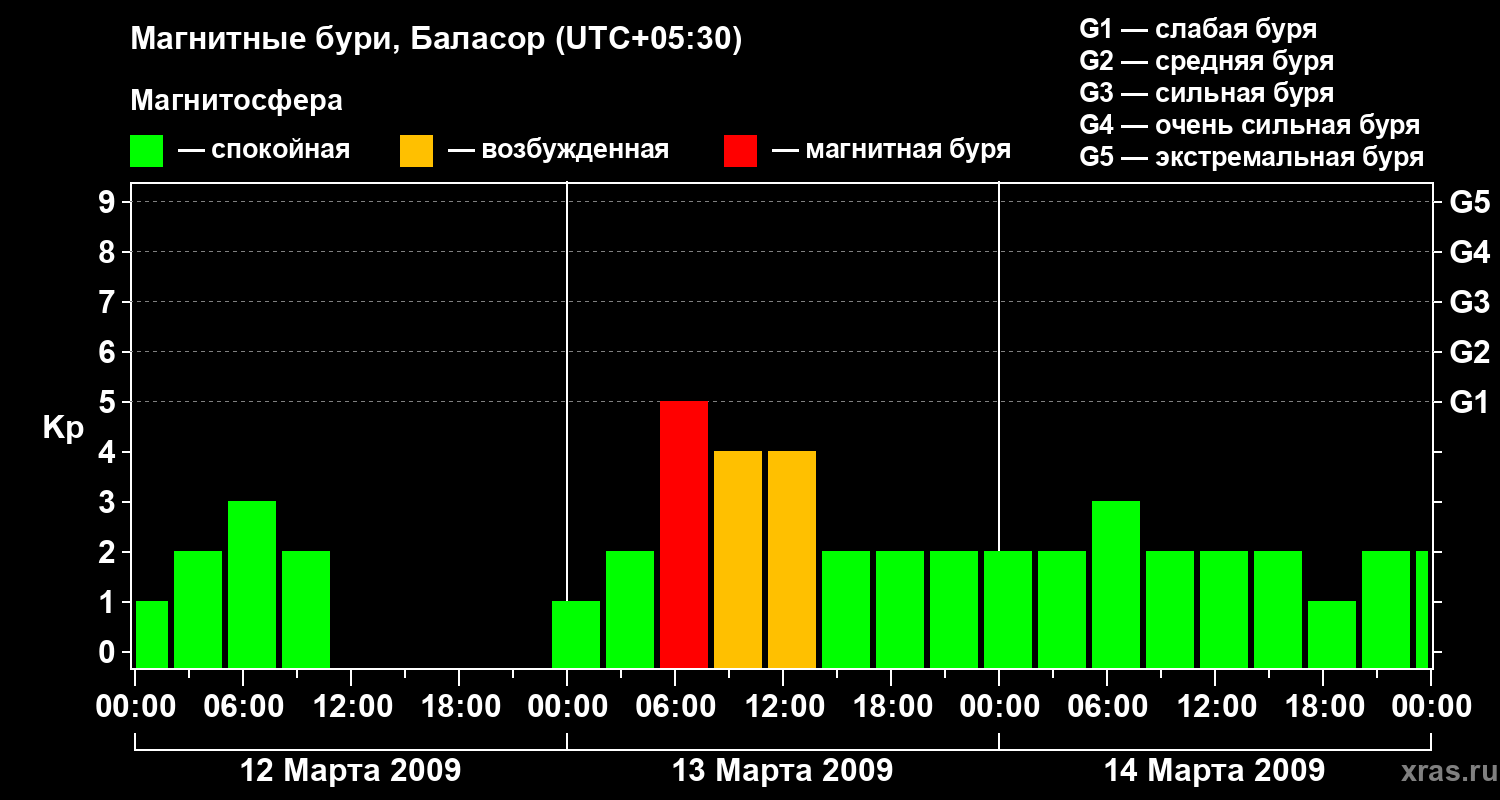The image size is (1500, 800).
Task: Click the '— возбужденная' legend label
Action: (558, 151)
